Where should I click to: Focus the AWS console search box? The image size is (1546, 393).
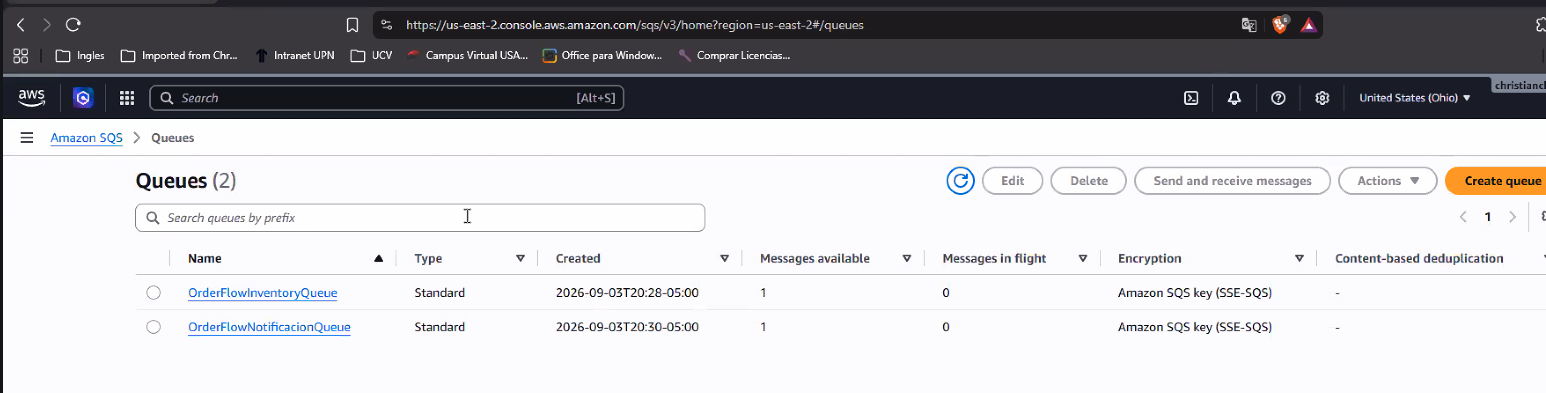click(x=387, y=98)
